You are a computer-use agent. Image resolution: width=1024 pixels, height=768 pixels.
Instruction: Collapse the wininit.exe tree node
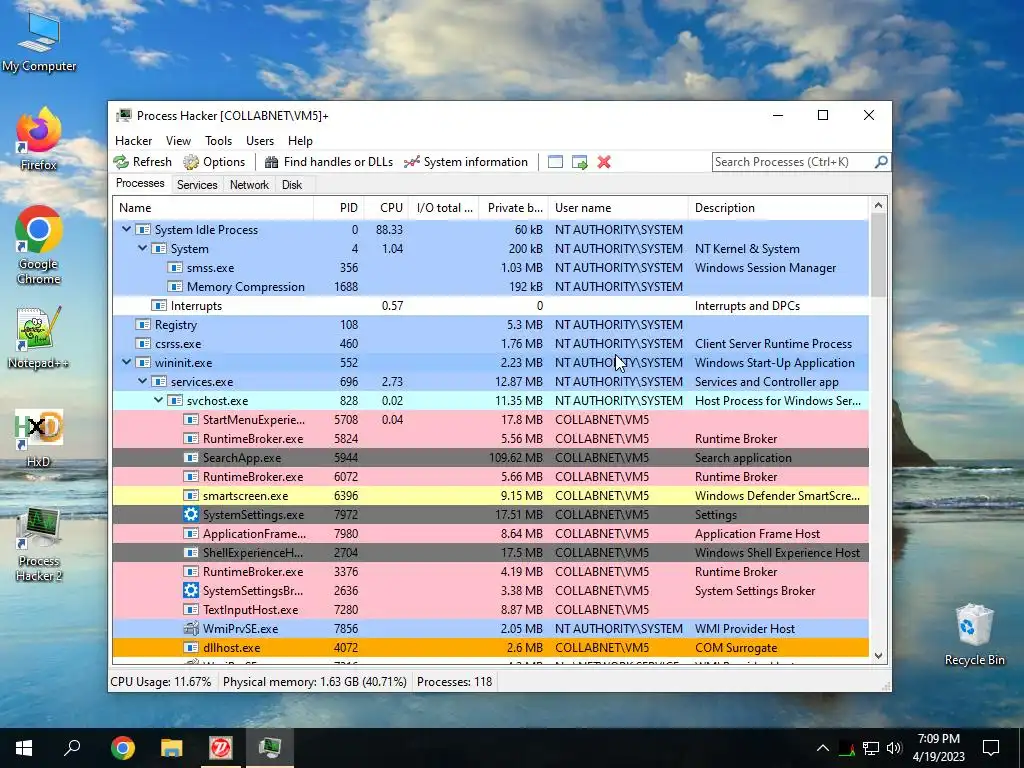pos(126,362)
